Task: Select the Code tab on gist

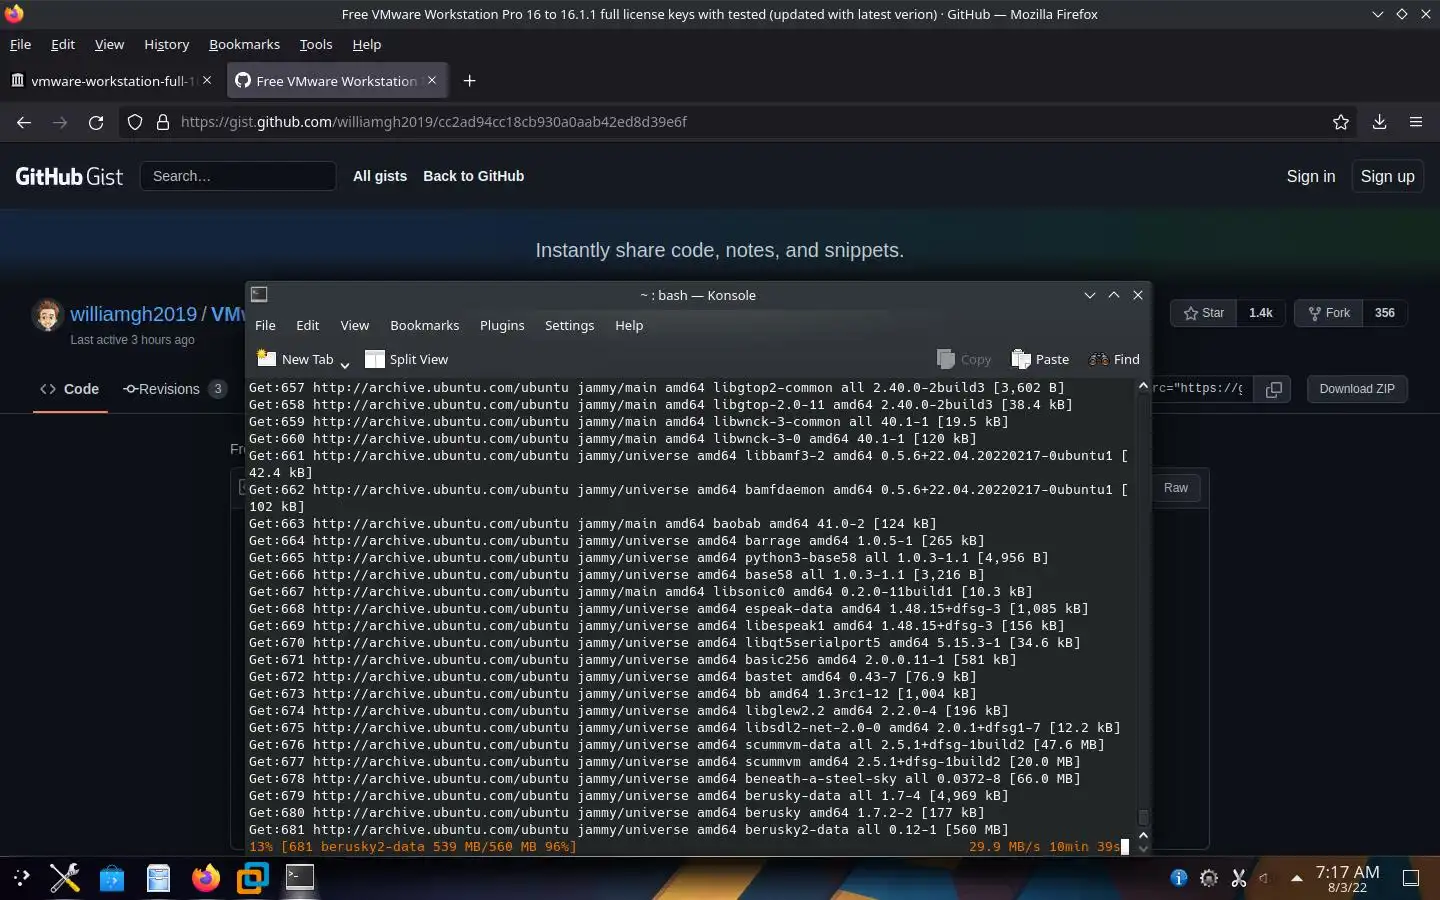Action: (x=70, y=389)
